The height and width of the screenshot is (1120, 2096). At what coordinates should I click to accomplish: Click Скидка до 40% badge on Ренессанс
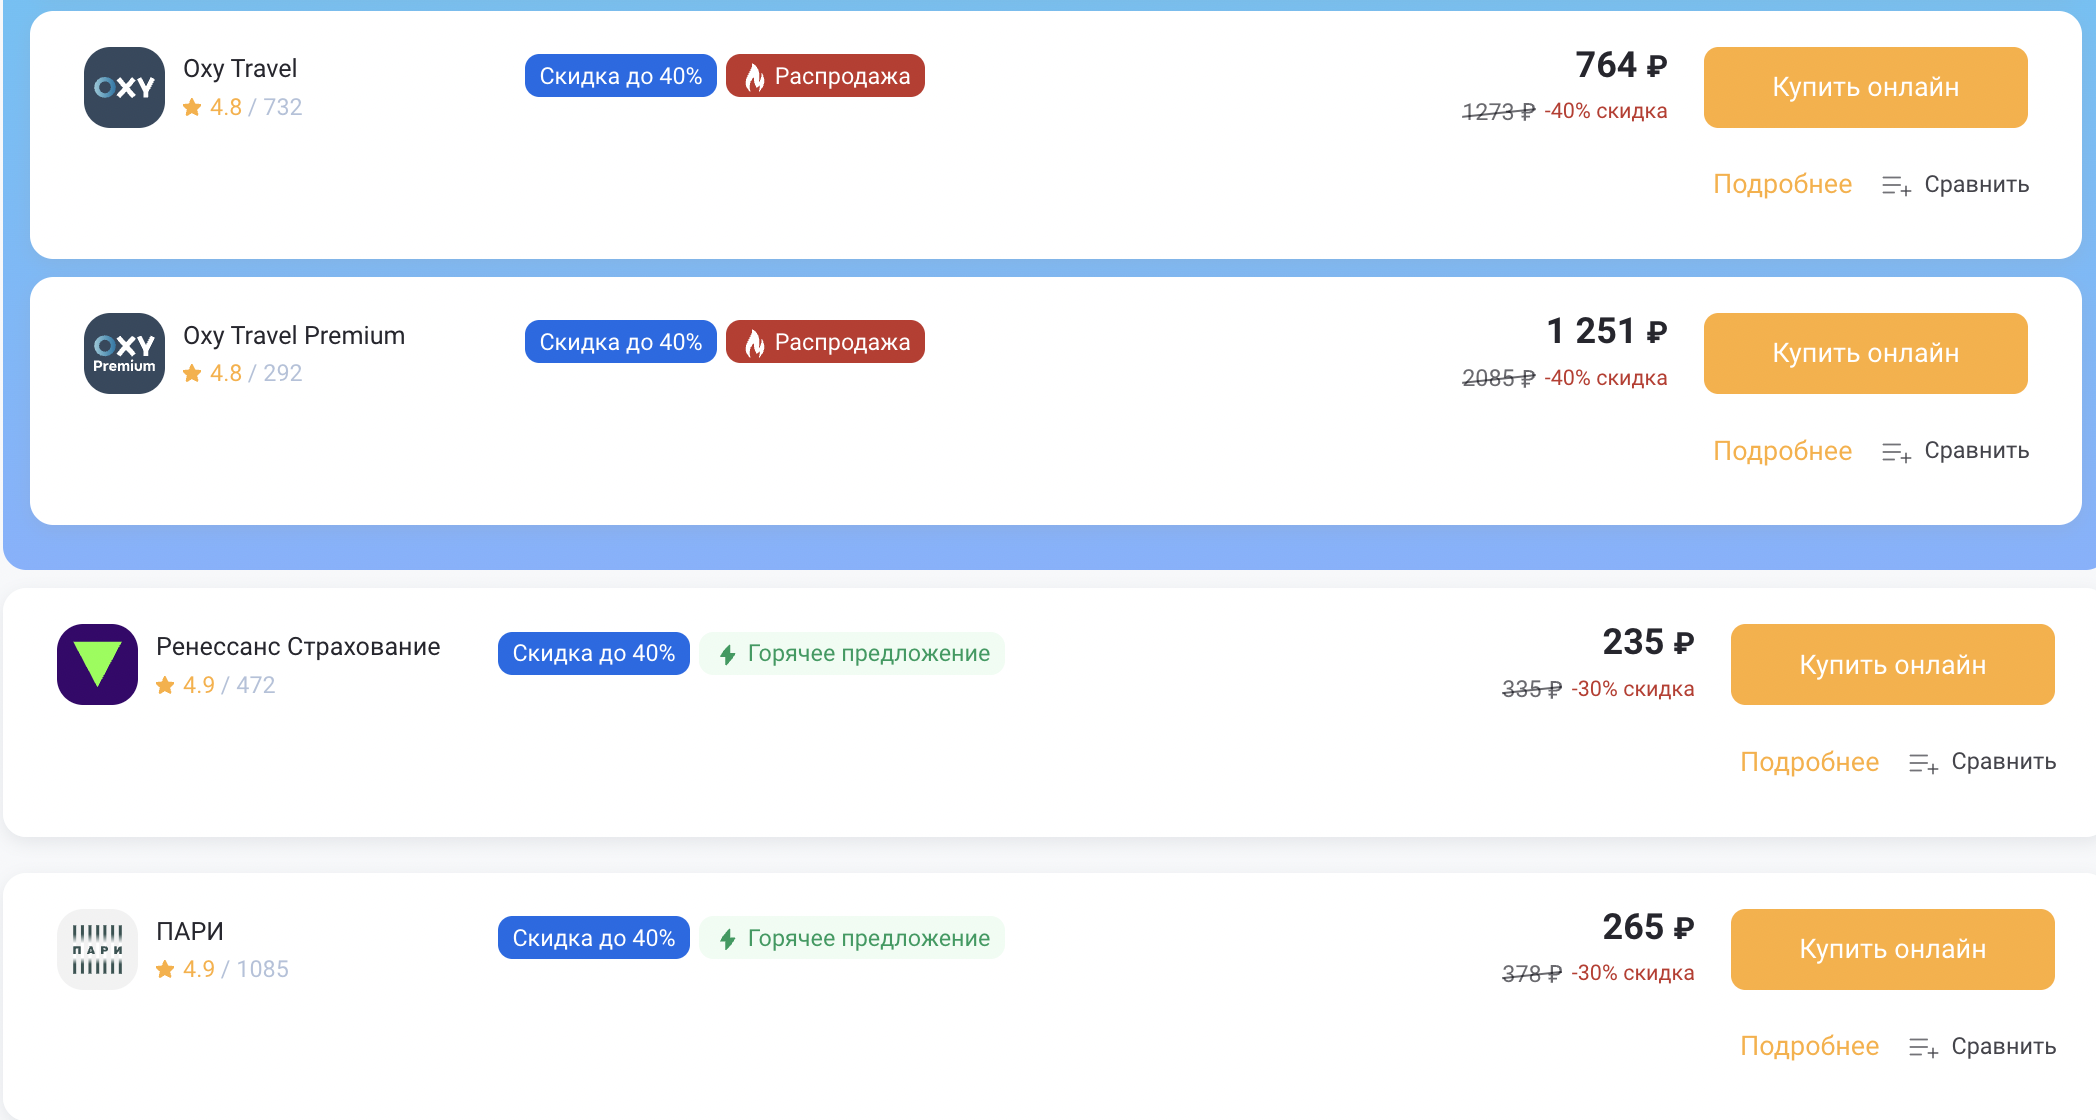pos(593,654)
